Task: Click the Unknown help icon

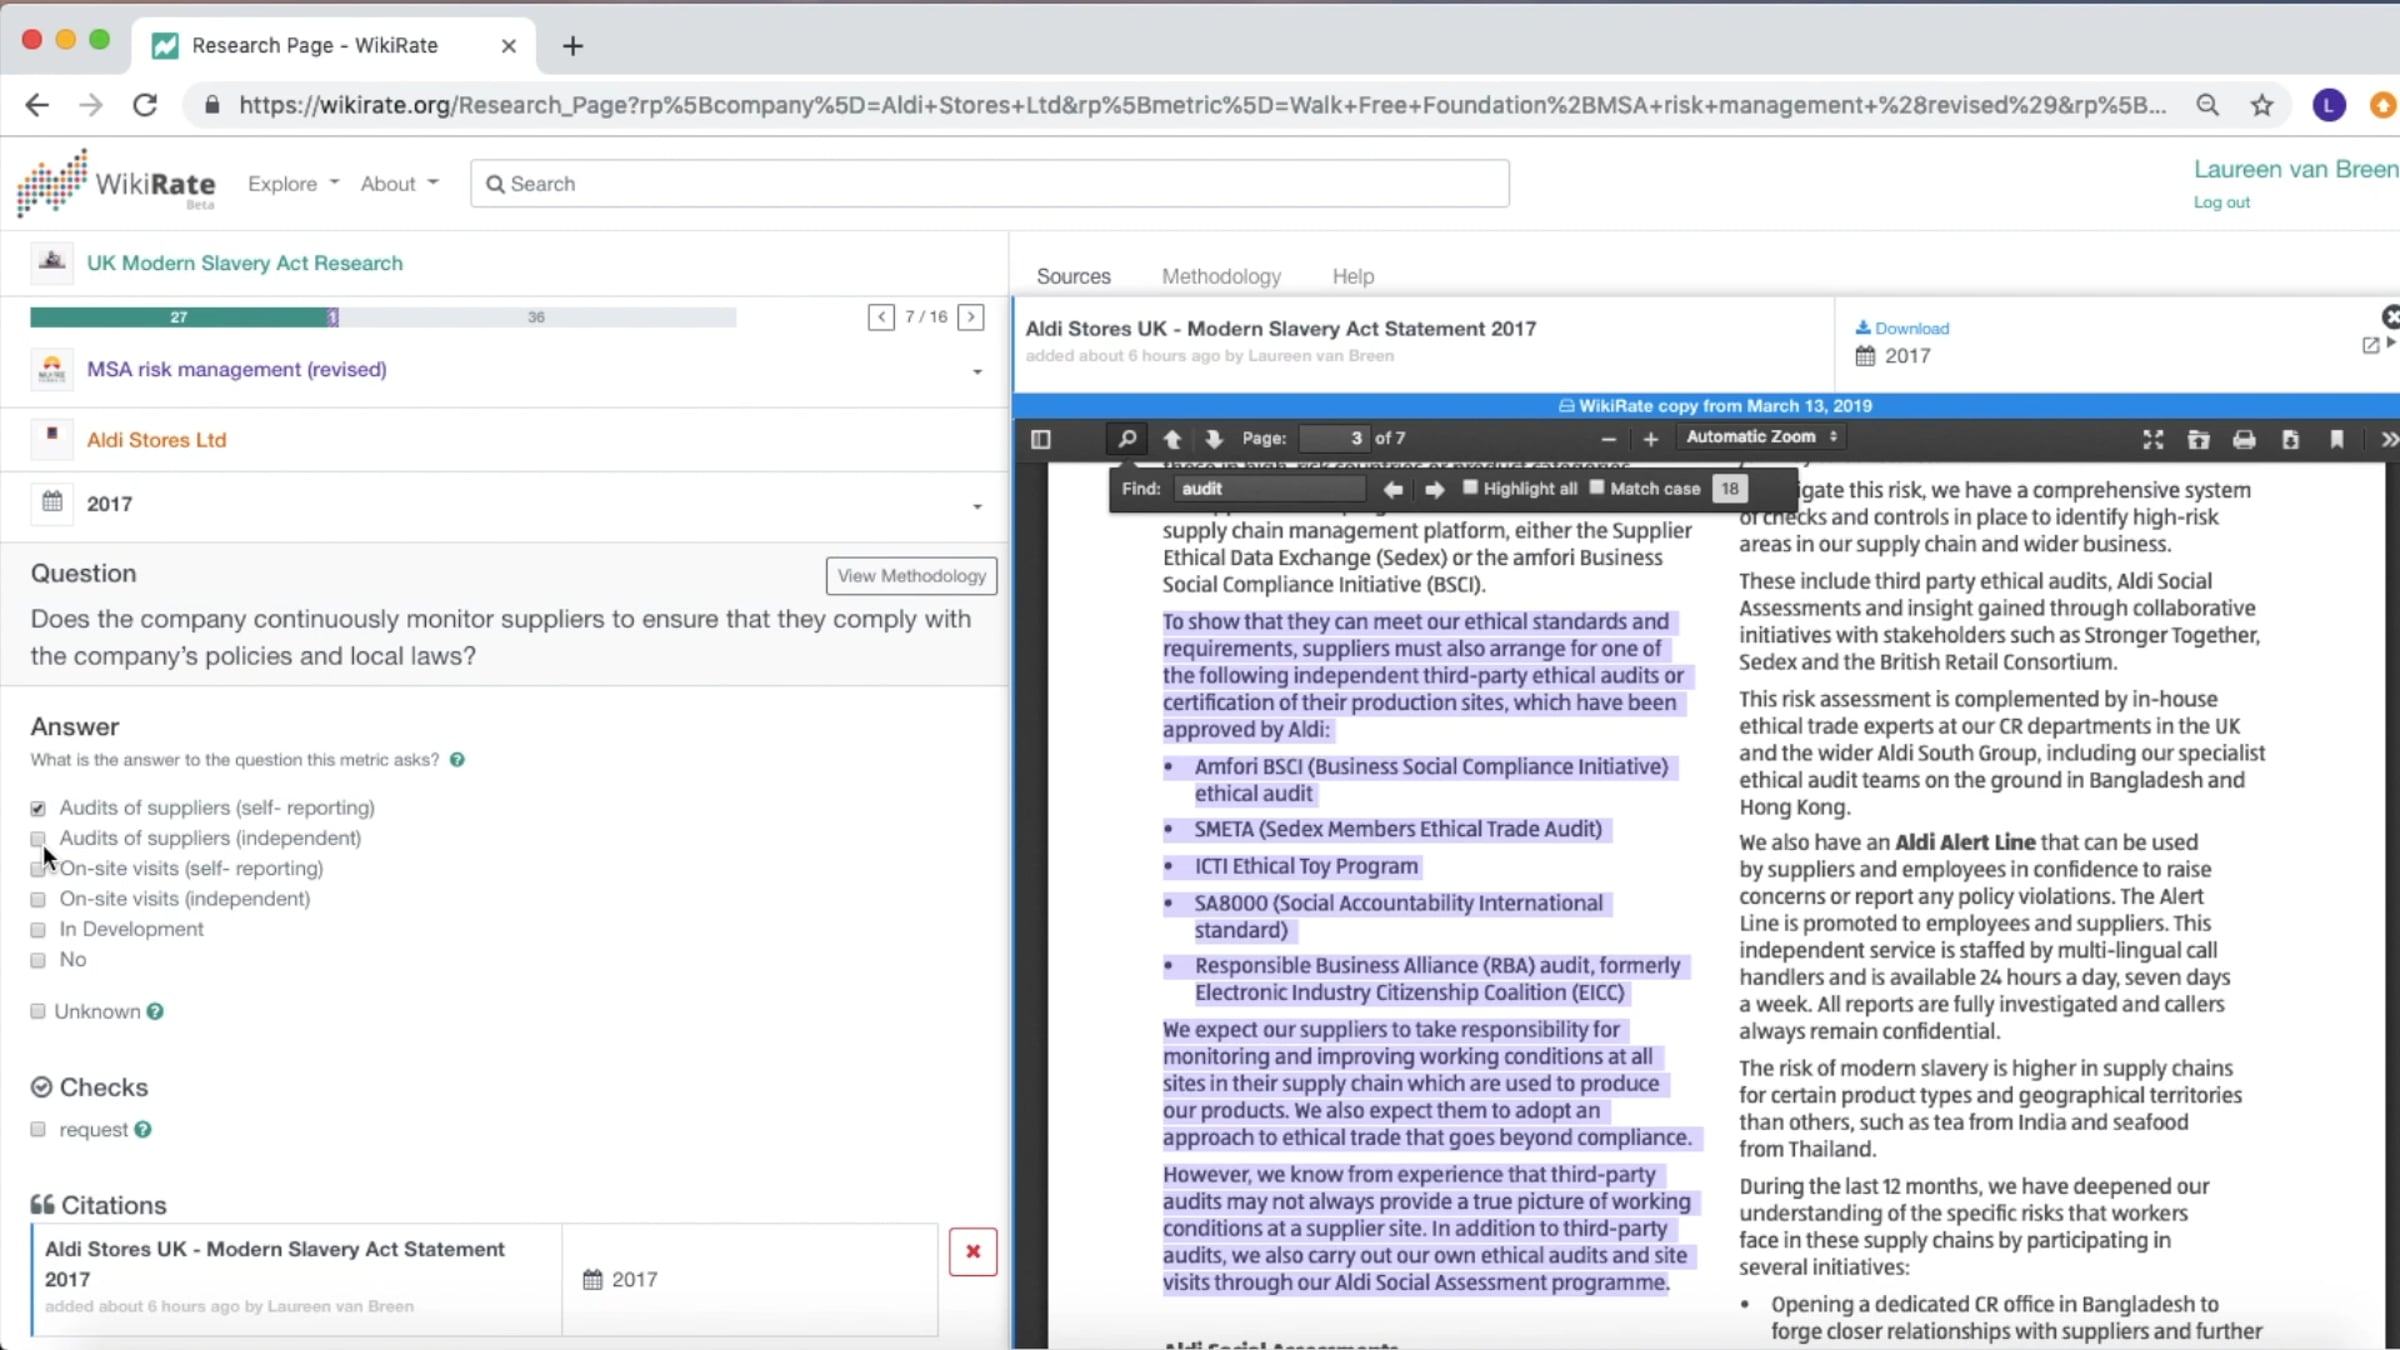Action: click(155, 1012)
